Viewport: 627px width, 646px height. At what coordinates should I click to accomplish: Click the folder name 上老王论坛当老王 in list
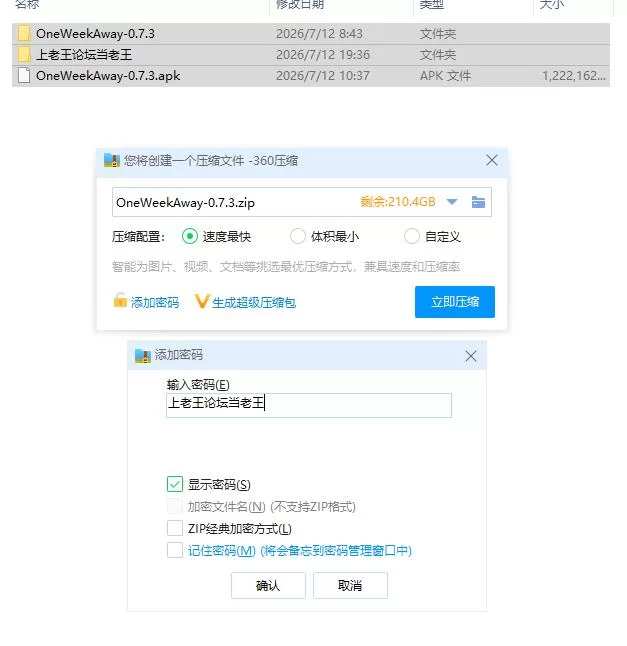[x=84, y=55]
